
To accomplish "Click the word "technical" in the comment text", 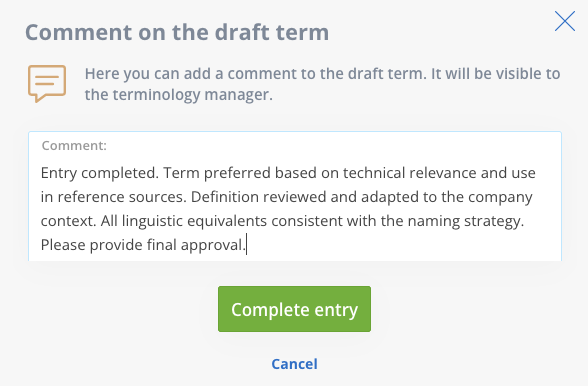I will [x=374, y=173].
